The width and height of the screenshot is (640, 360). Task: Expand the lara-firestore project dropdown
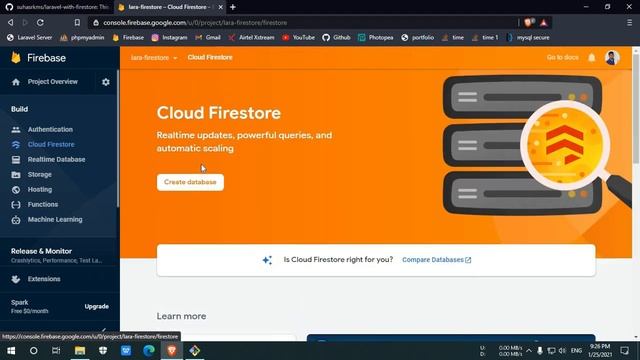154,58
